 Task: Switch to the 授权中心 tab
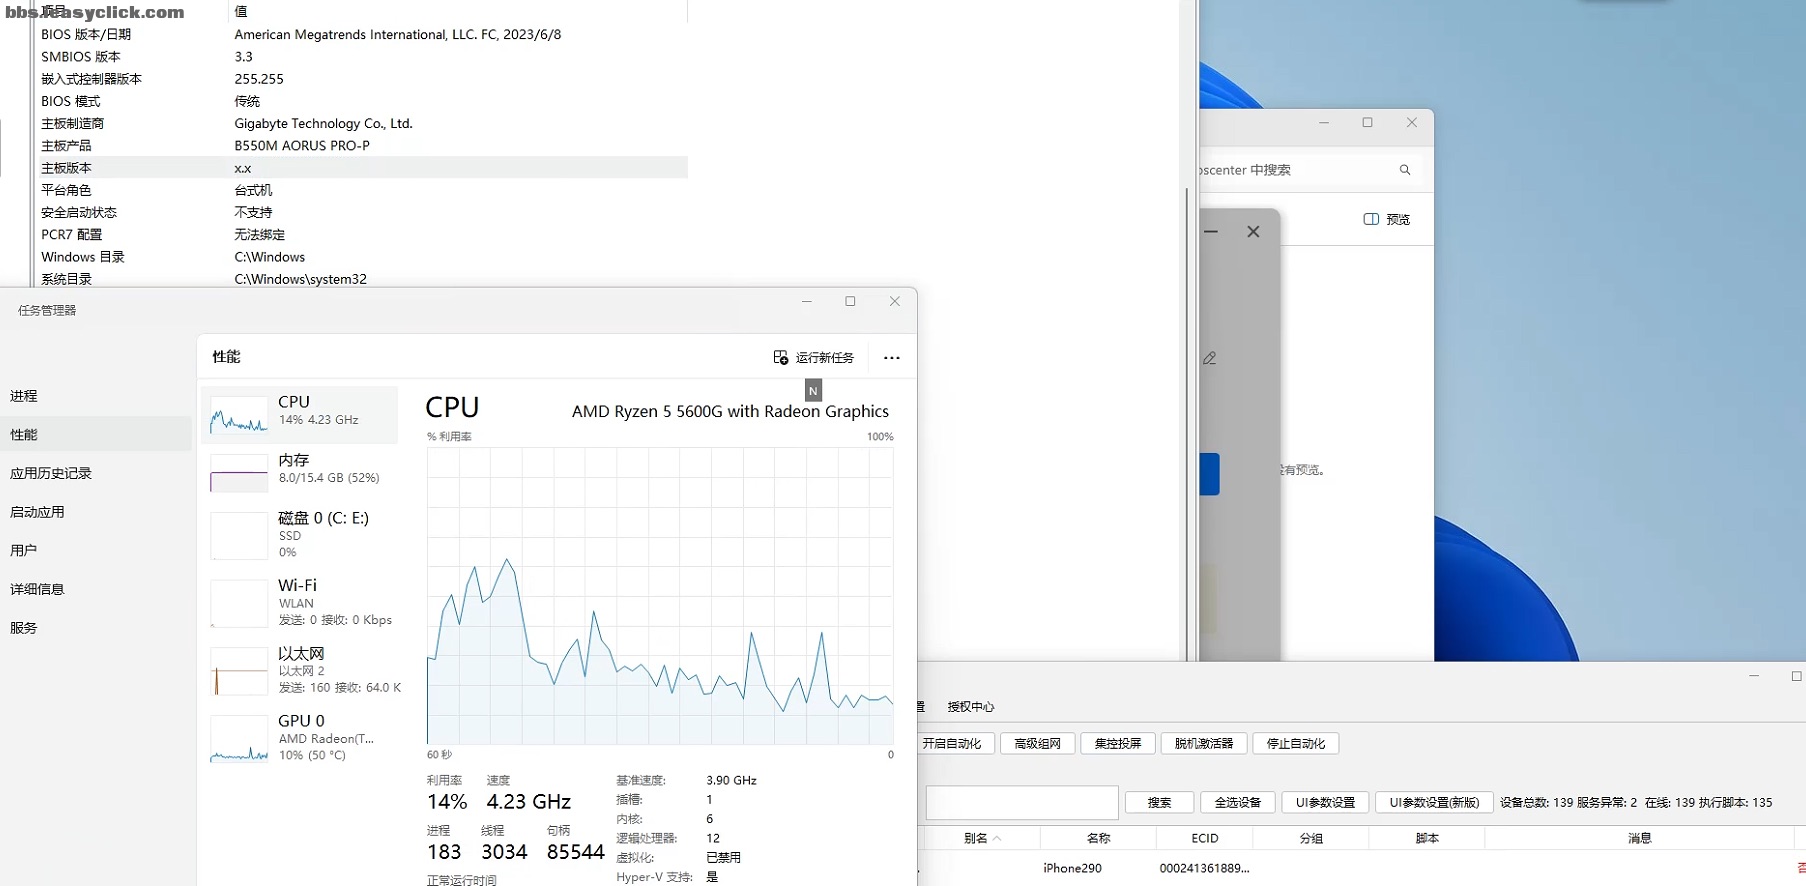(x=971, y=707)
